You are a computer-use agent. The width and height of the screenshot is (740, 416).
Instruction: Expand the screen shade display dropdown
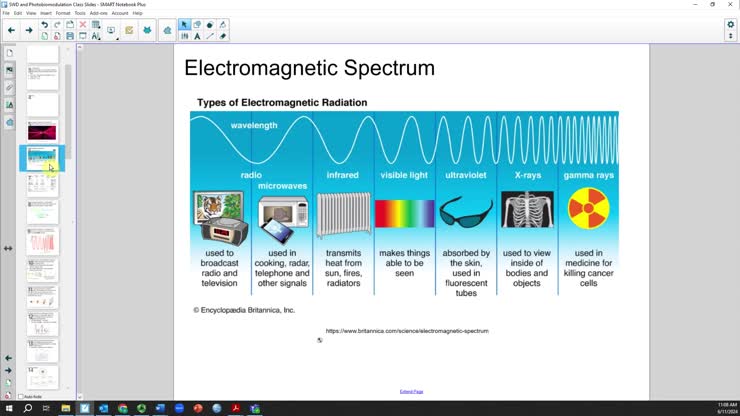[119, 36]
